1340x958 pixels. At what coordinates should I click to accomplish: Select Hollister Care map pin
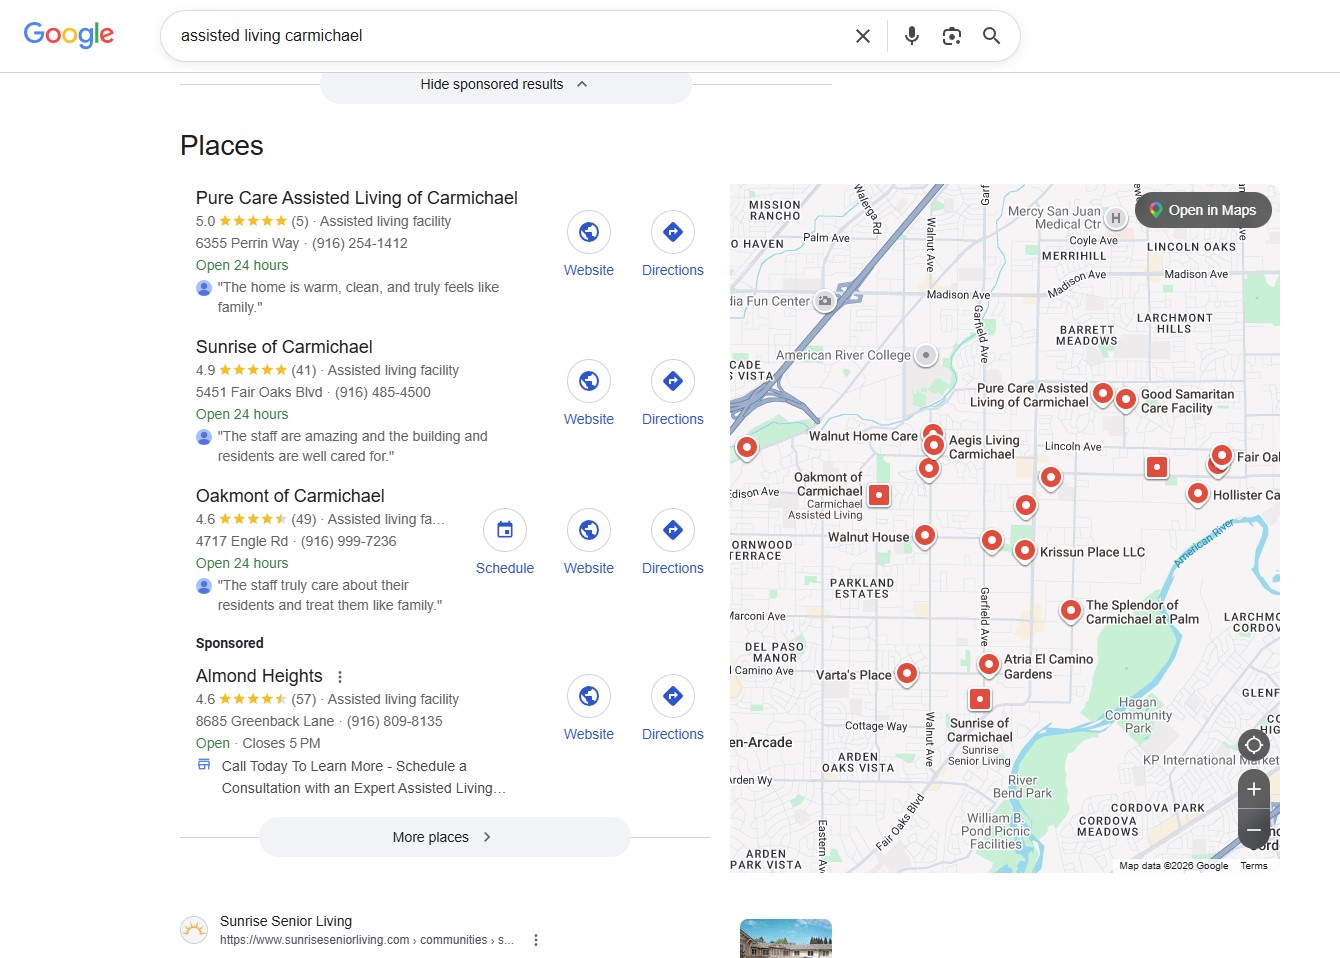pyautogui.click(x=1197, y=493)
